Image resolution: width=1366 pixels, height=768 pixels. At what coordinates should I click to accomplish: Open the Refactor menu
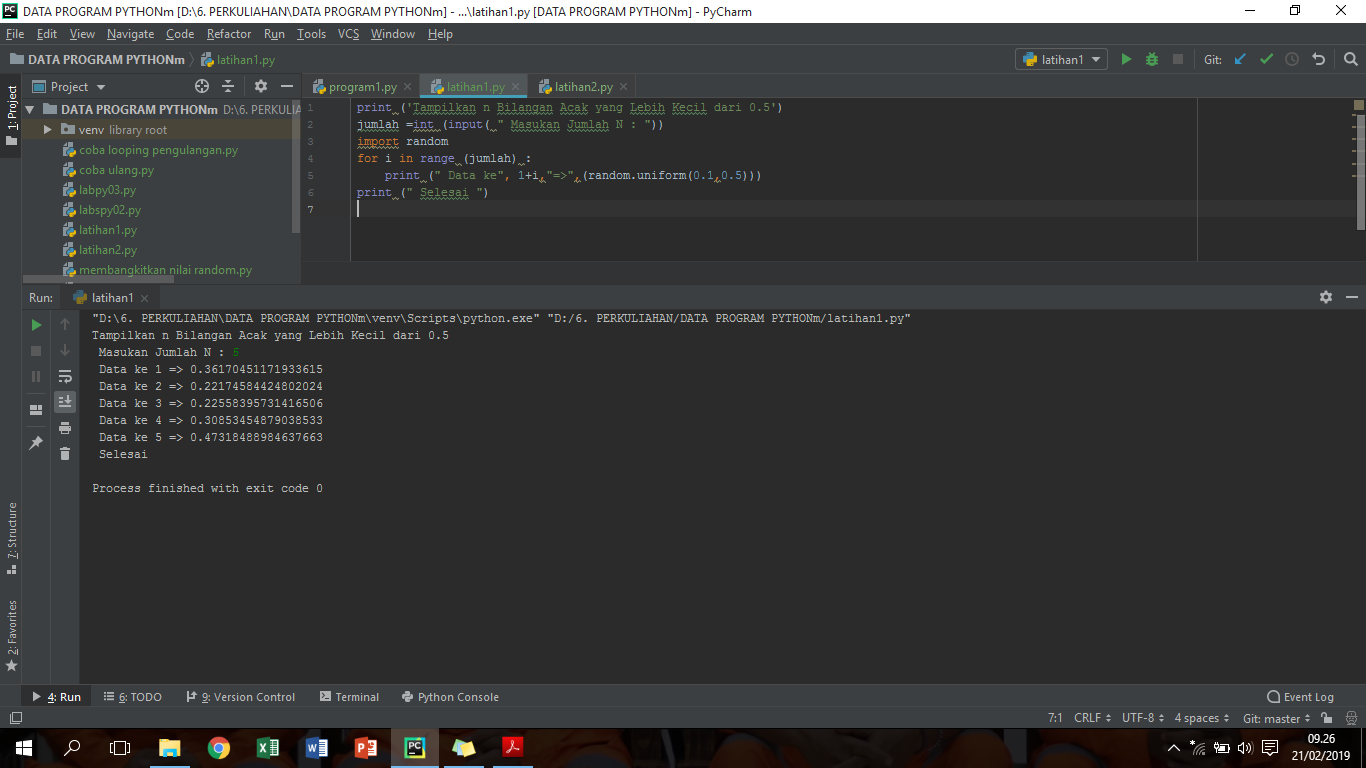pyautogui.click(x=229, y=34)
